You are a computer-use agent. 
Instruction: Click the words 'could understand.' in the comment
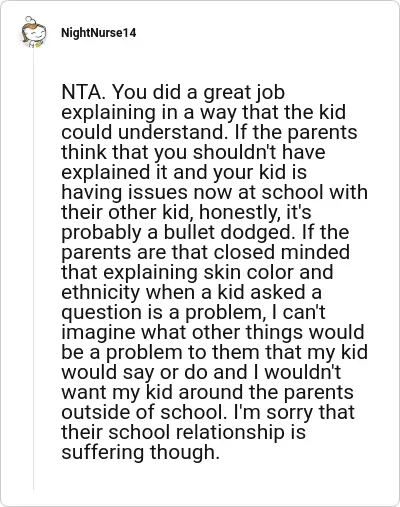pos(145,132)
